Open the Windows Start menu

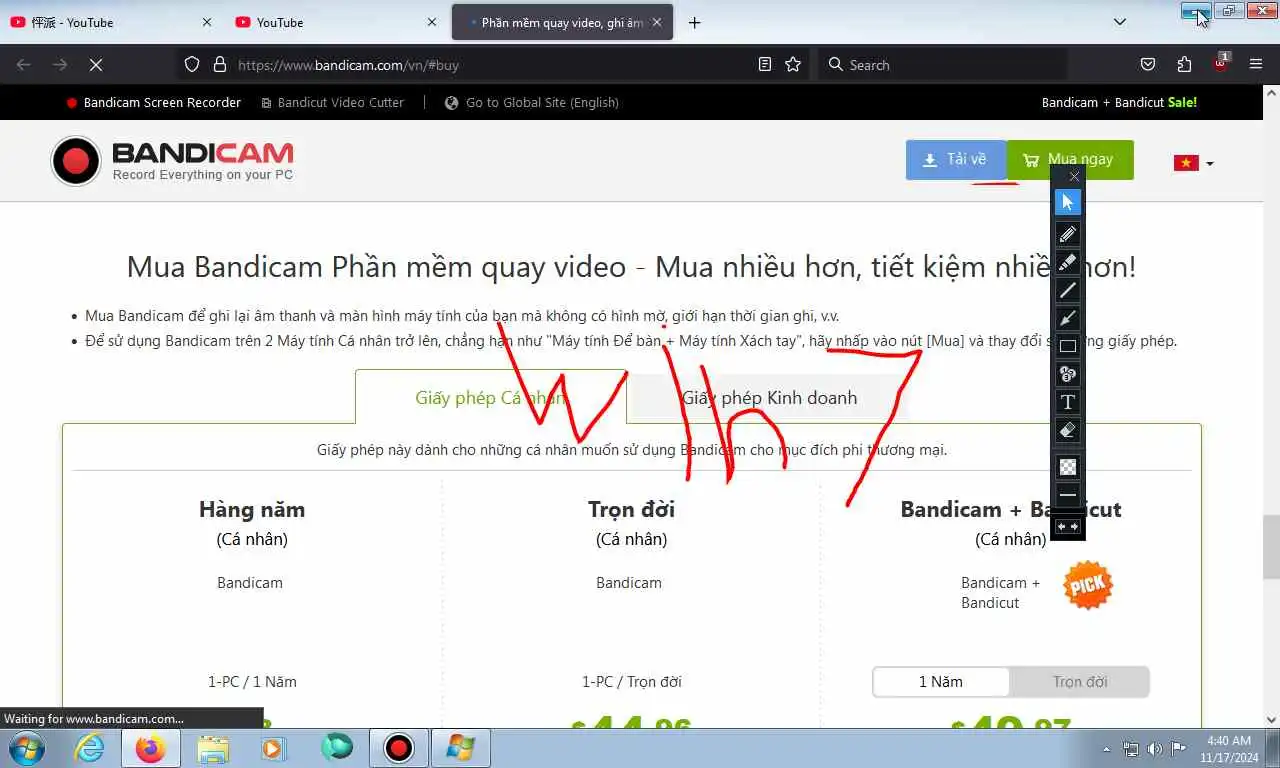point(26,748)
